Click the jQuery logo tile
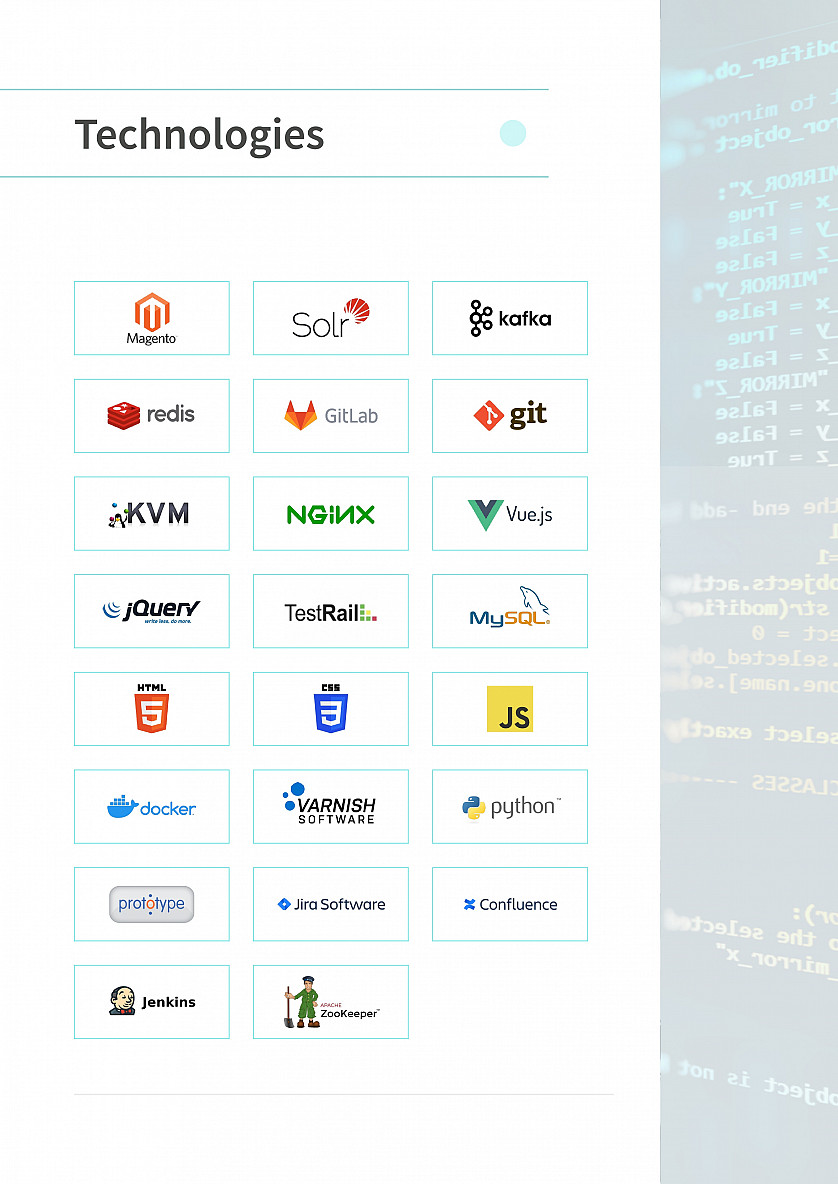 152,611
